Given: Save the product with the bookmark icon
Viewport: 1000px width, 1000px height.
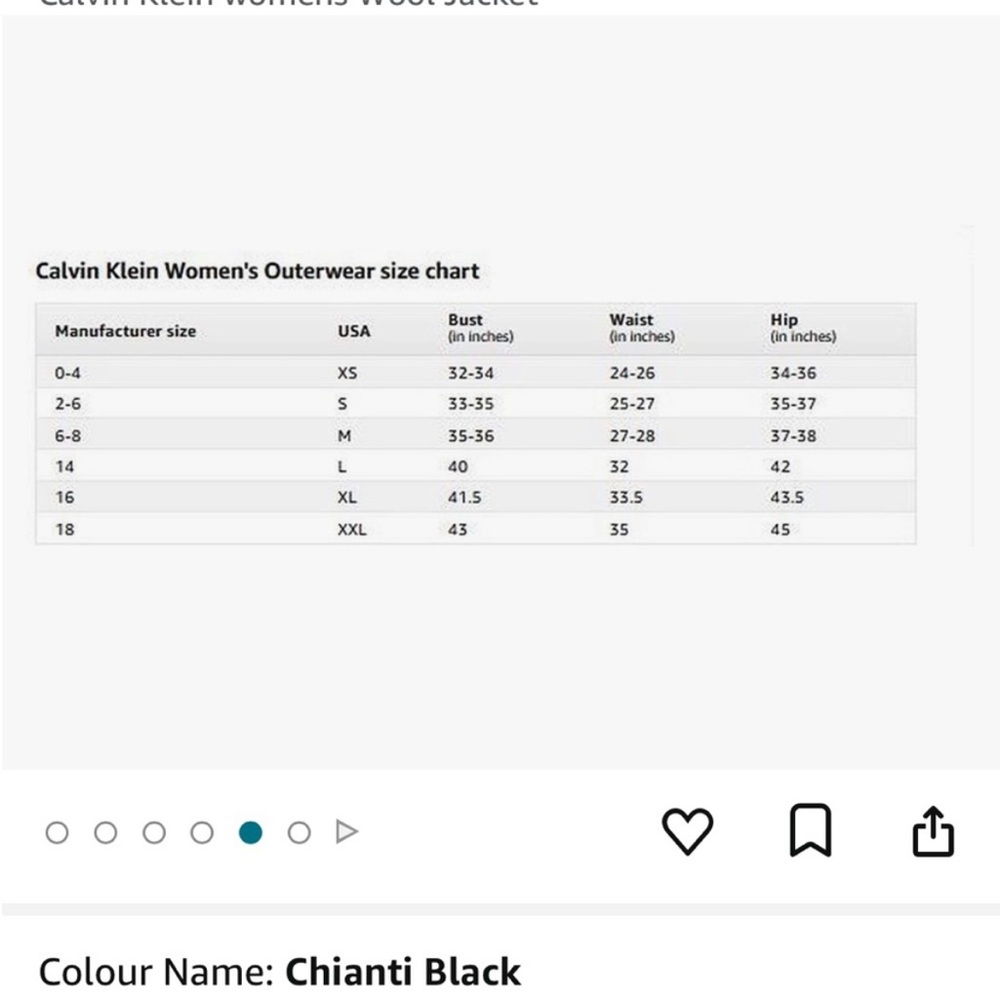Looking at the screenshot, I should coord(810,830).
